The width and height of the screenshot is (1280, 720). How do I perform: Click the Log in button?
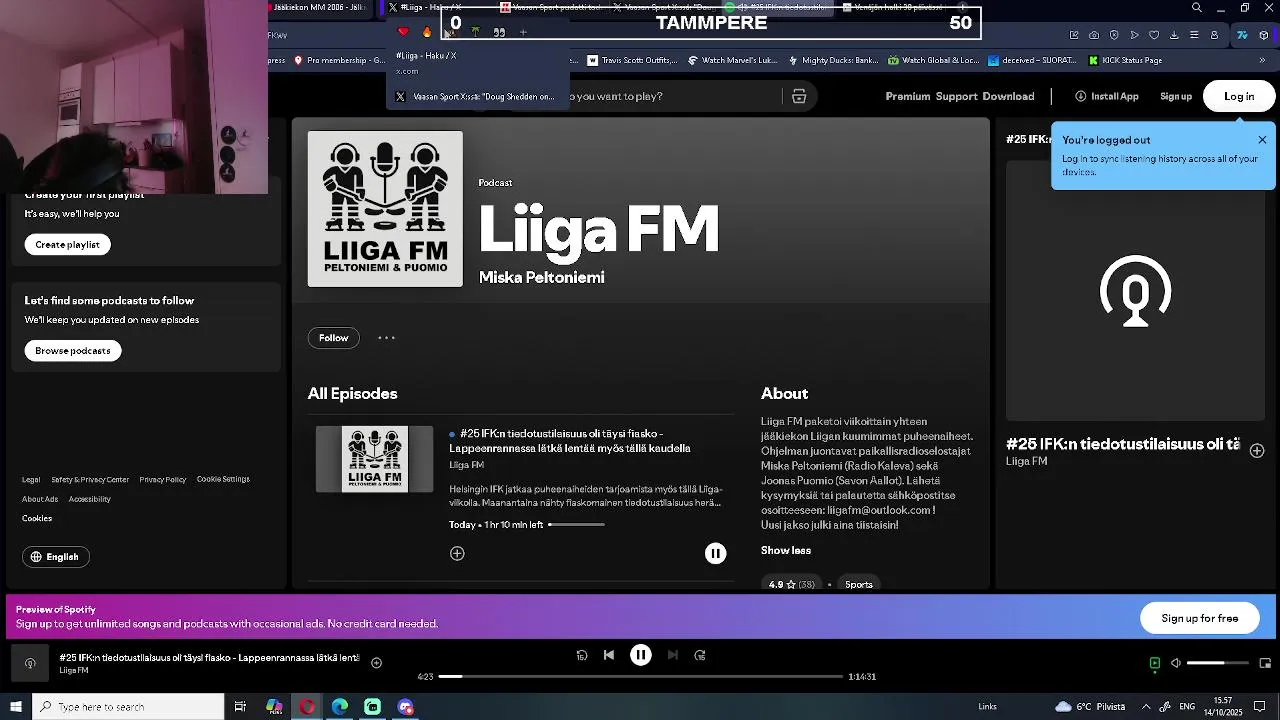(x=1239, y=97)
